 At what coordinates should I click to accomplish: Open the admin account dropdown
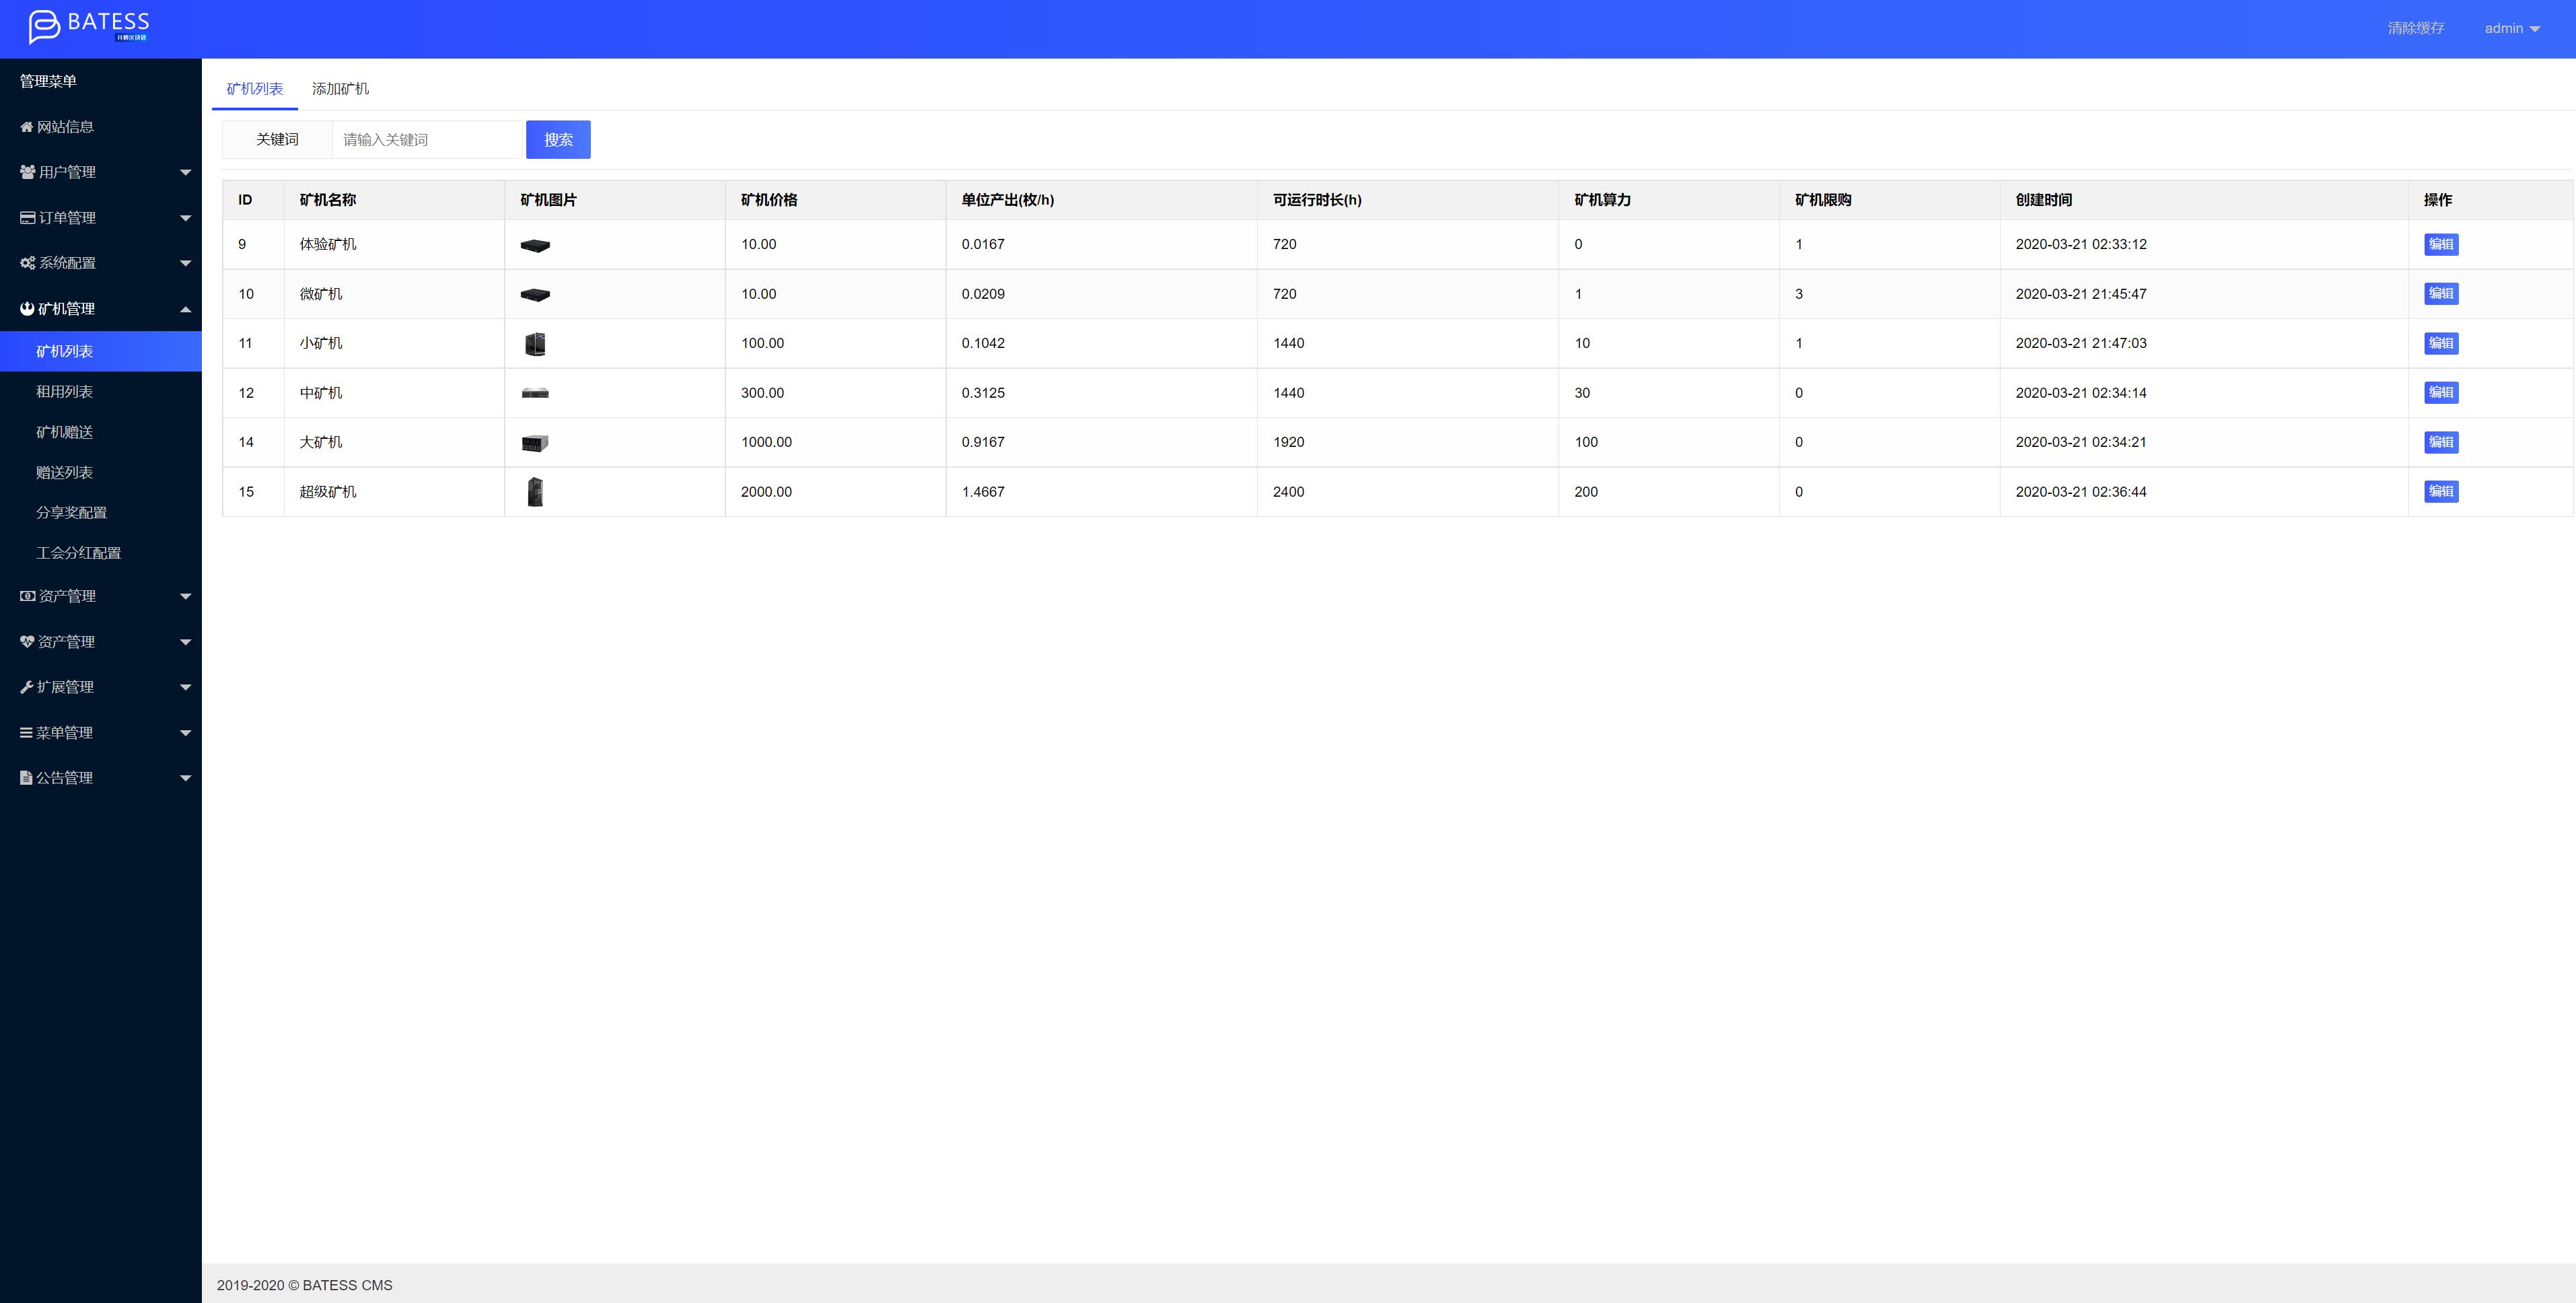pos(2511,28)
